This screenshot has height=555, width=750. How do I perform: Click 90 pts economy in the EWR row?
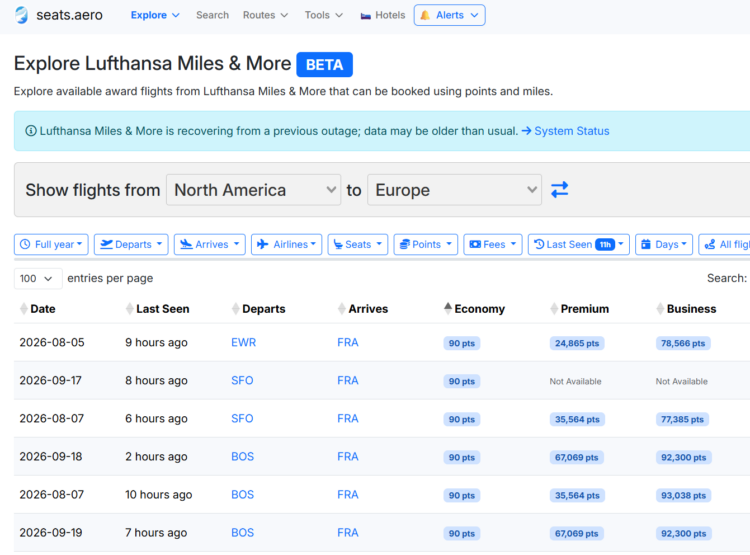coord(462,343)
